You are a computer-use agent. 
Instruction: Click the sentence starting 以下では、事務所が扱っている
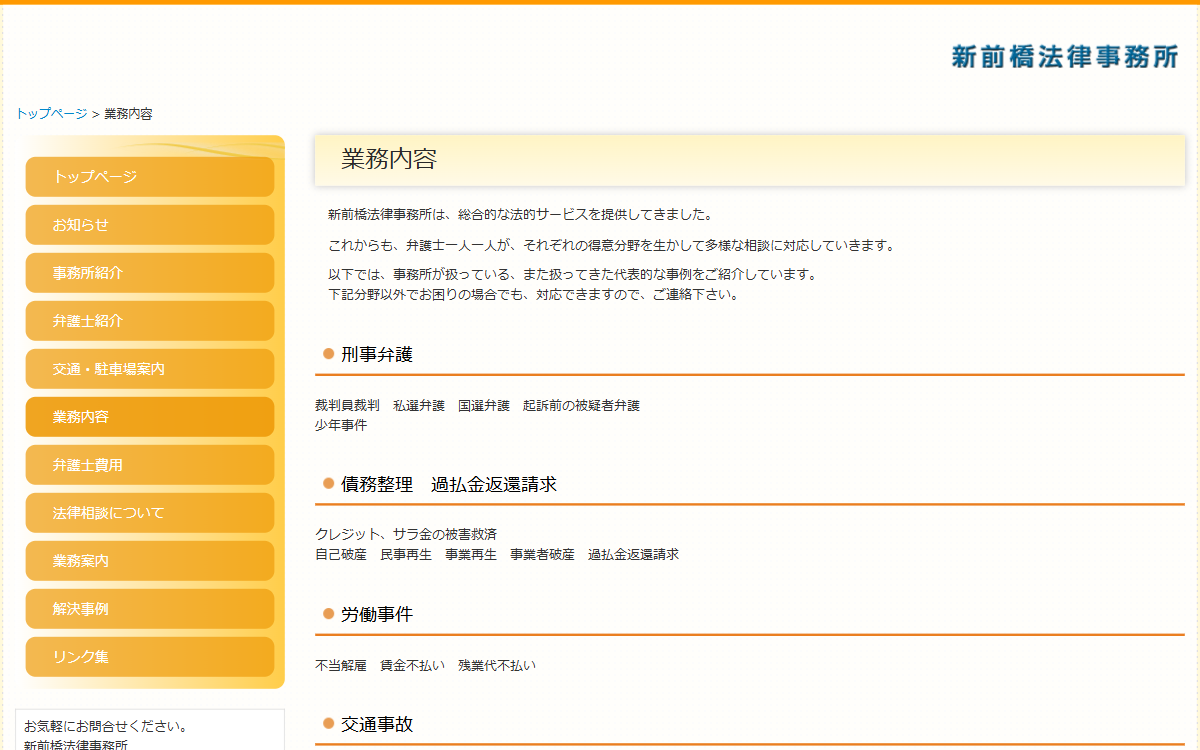tap(573, 275)
